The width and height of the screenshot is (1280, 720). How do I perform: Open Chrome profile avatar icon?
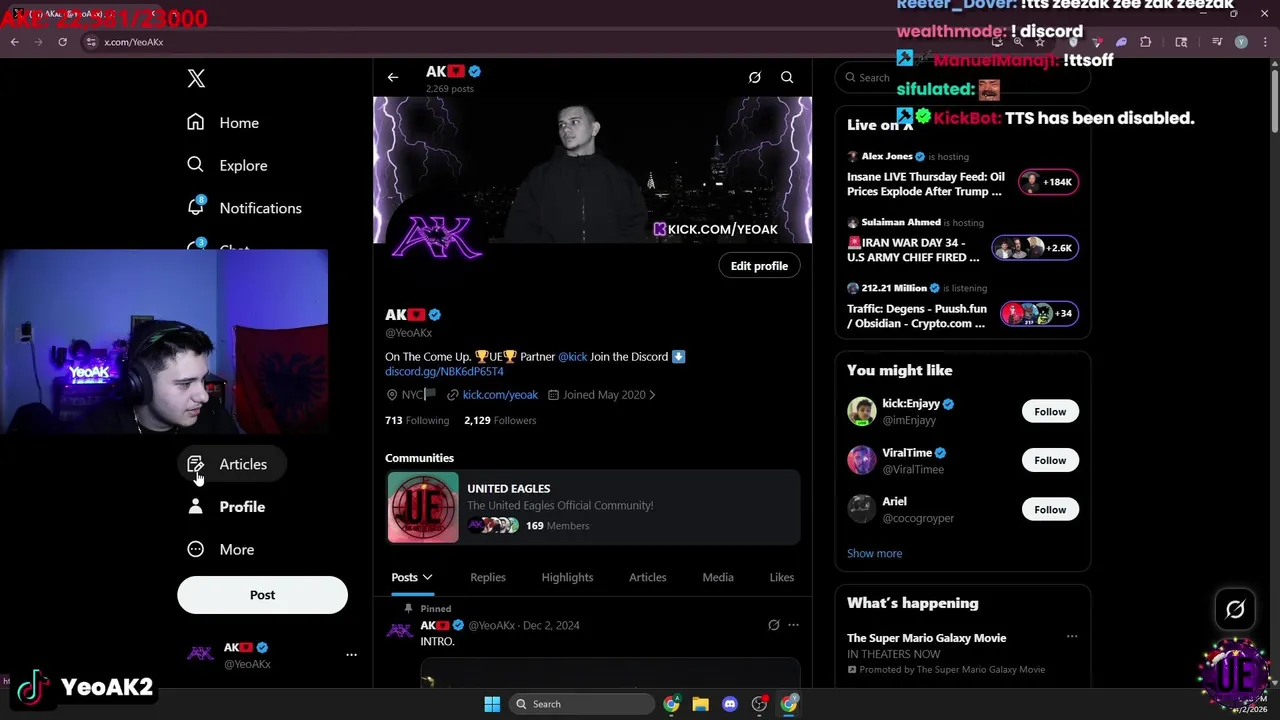pyautogui.click(x=1241, y=42)
